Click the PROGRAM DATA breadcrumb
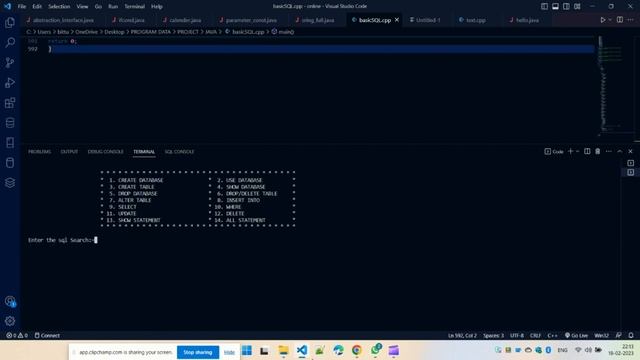The image size is (640, 360). click(x=151, y=31)
